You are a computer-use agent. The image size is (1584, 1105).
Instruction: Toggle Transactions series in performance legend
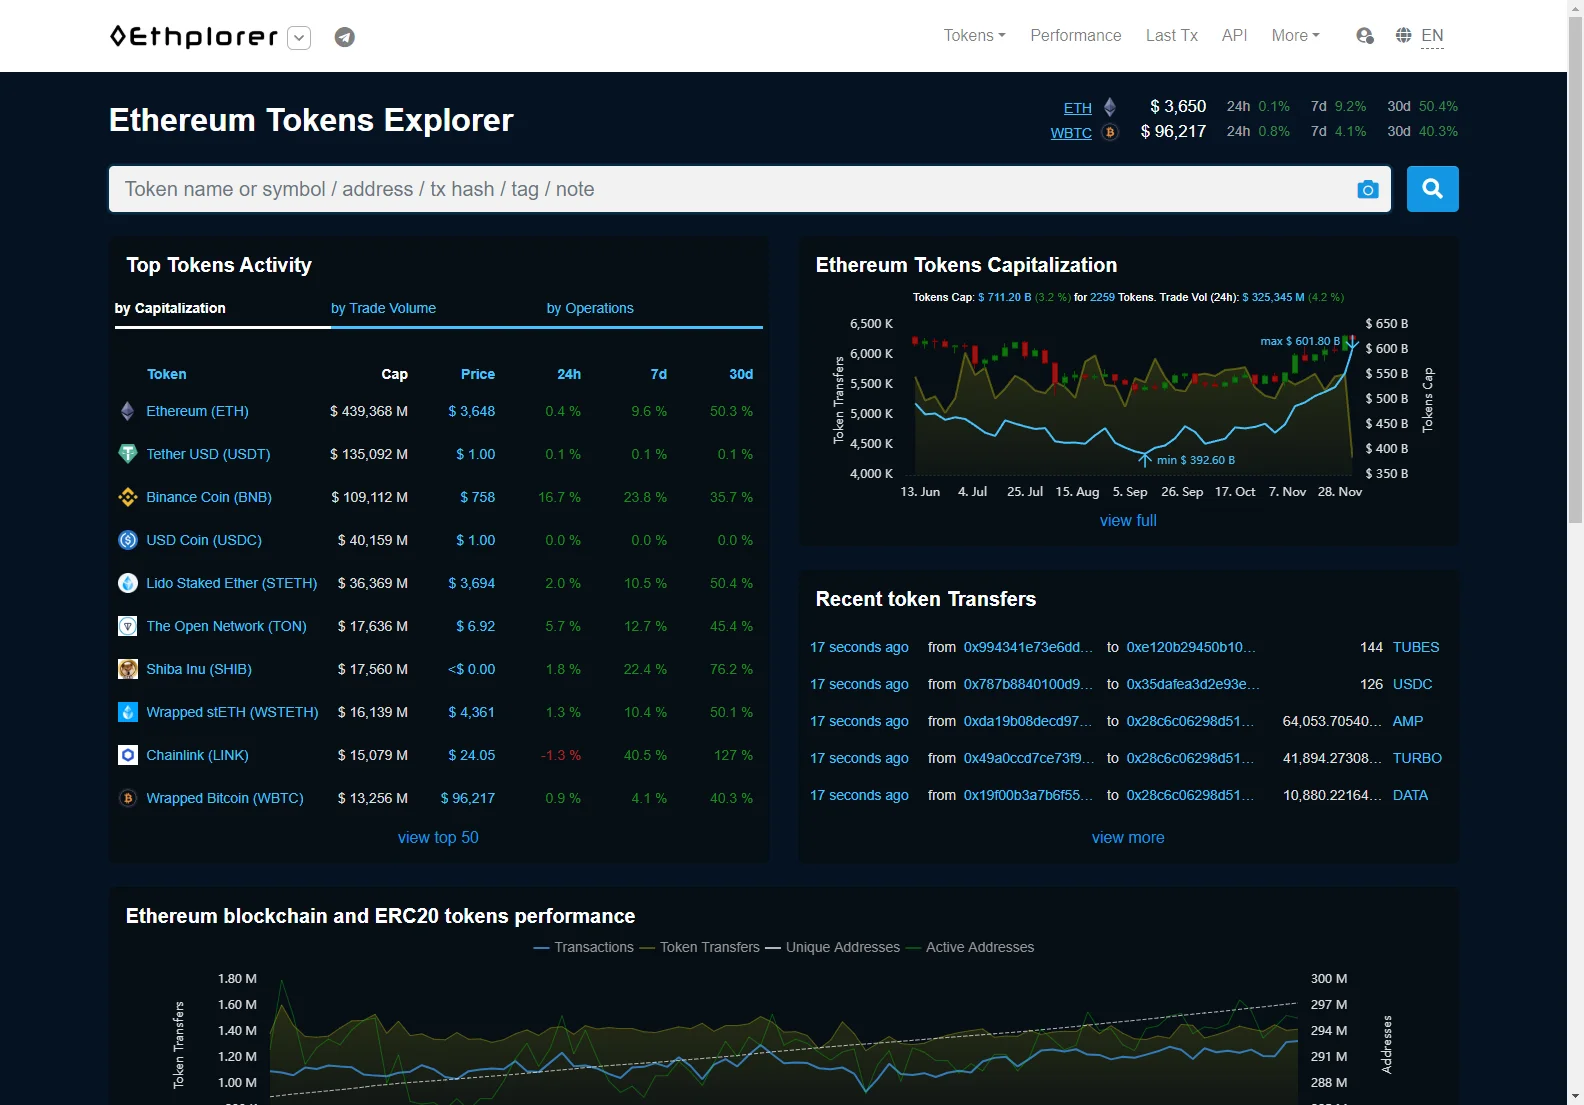584,947
